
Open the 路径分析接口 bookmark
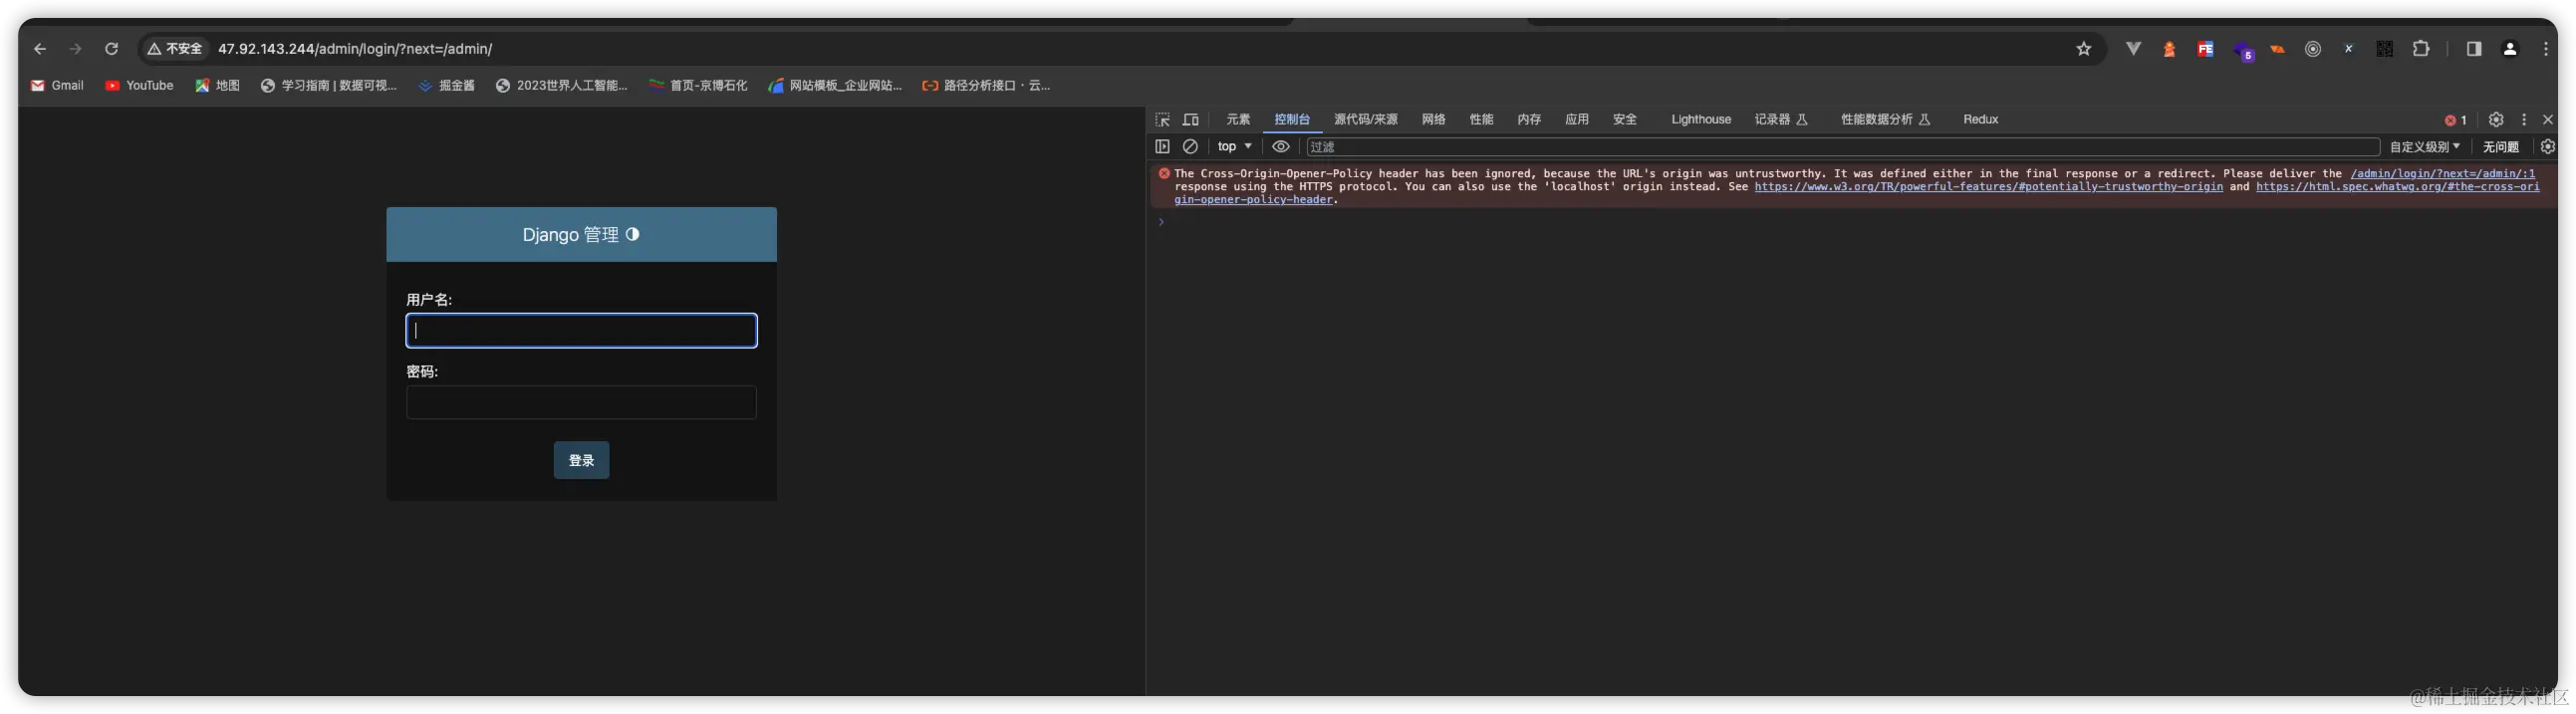point(986,86)
